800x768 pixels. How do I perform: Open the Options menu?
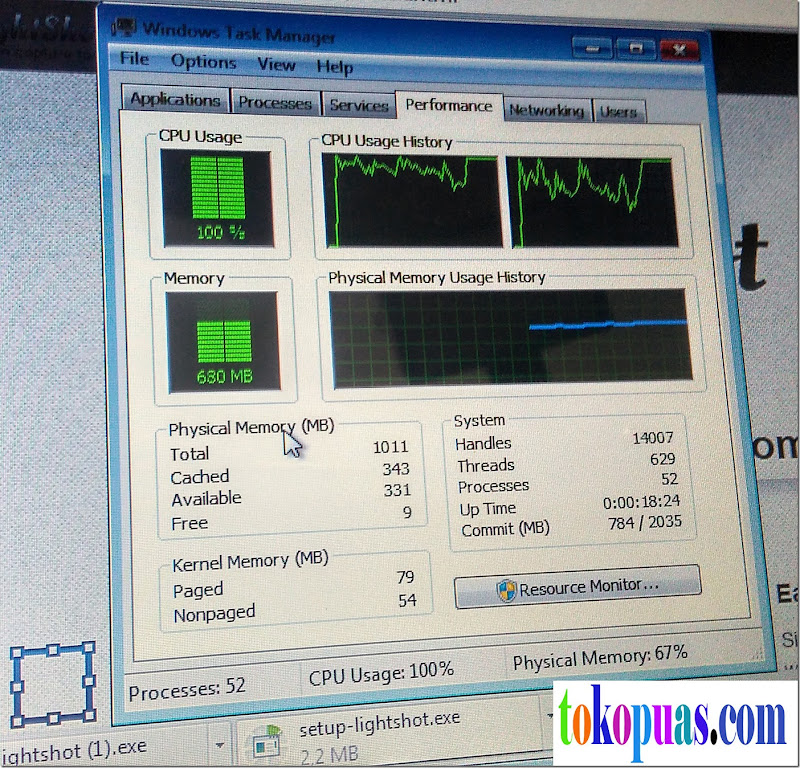[x=203, y=62]
